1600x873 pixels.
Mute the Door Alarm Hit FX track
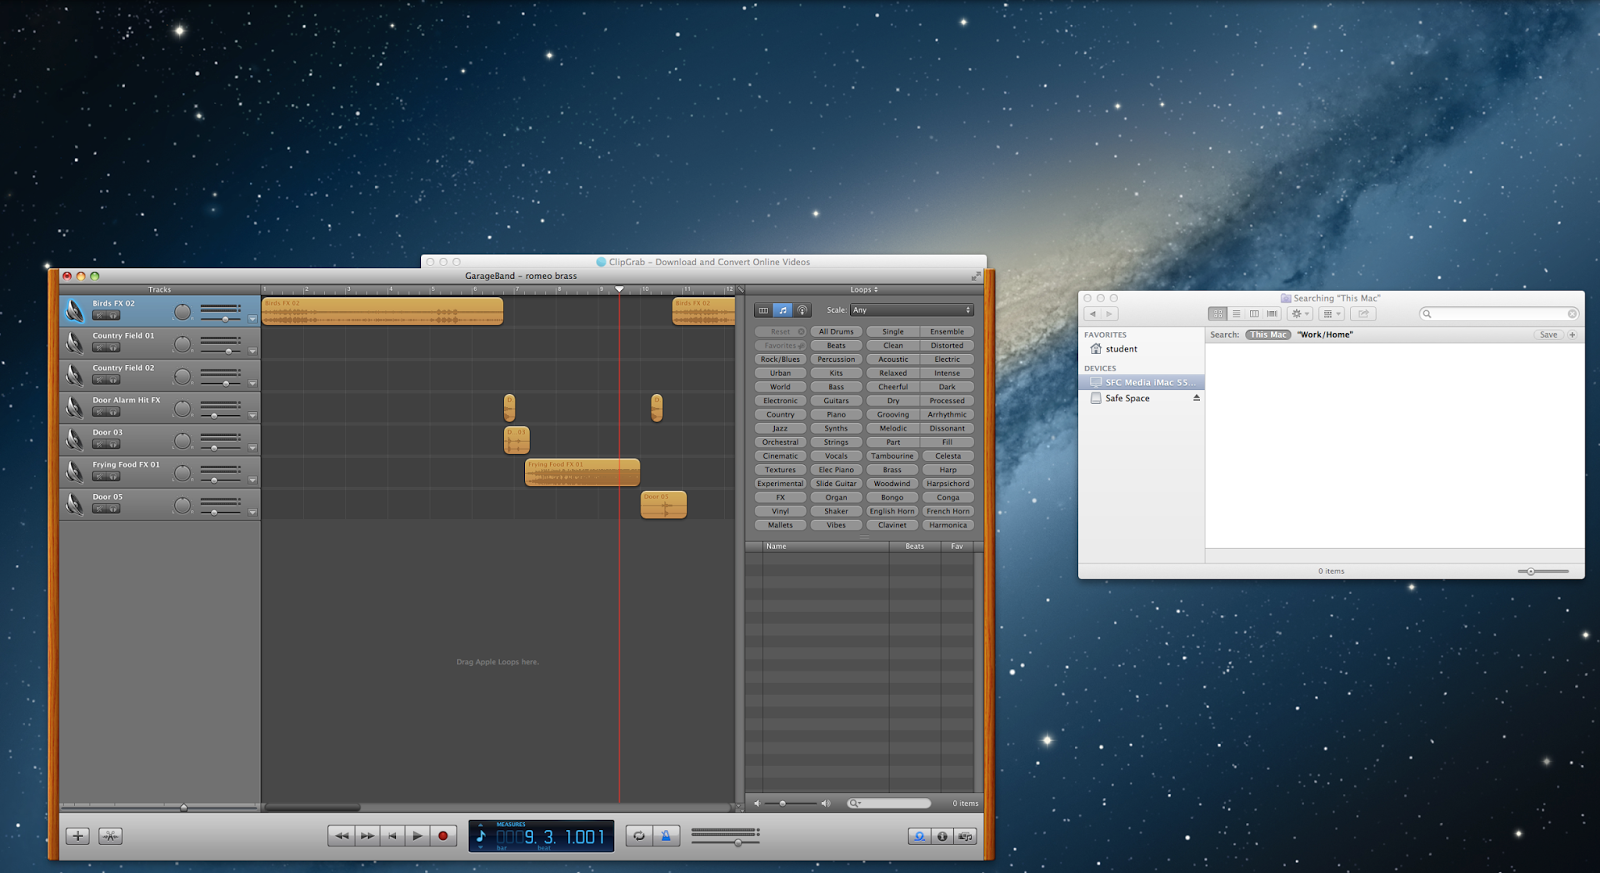tap(100, 412)
